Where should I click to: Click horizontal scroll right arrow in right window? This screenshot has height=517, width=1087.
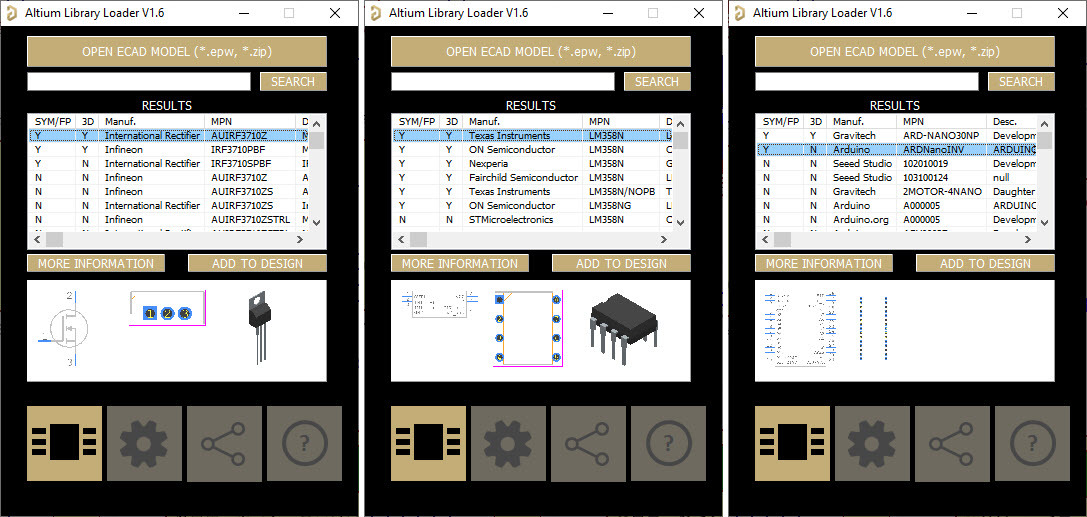click(1027, 239)
